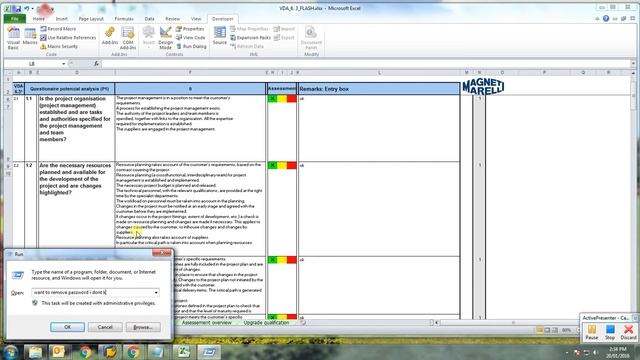
Task: Click into the formula bar
Action: [x=366, y=64]
